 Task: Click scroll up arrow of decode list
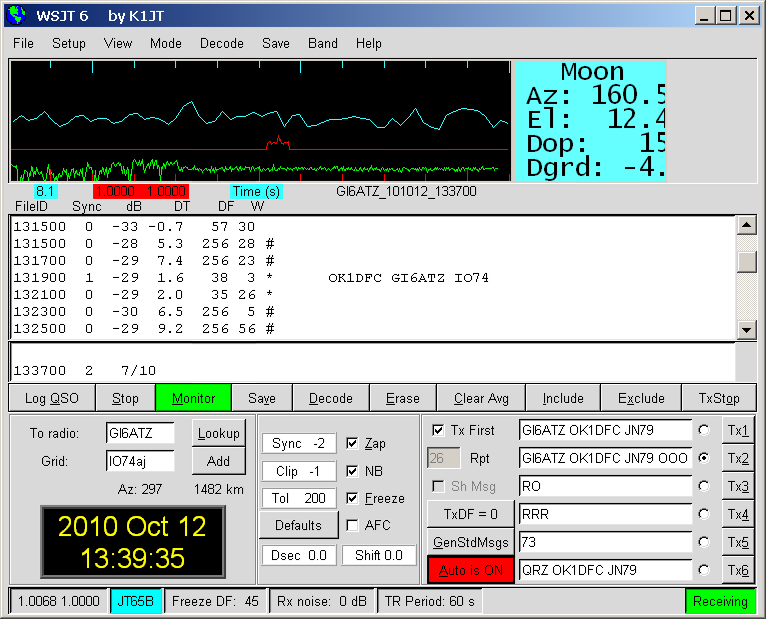(x=746, y=225)
